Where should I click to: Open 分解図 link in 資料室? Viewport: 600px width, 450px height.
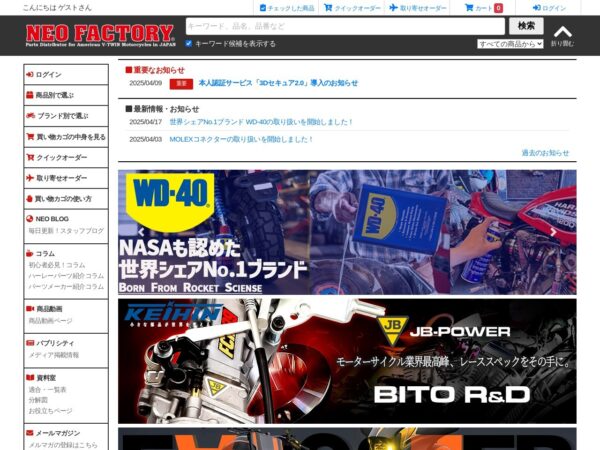[38, 400]
